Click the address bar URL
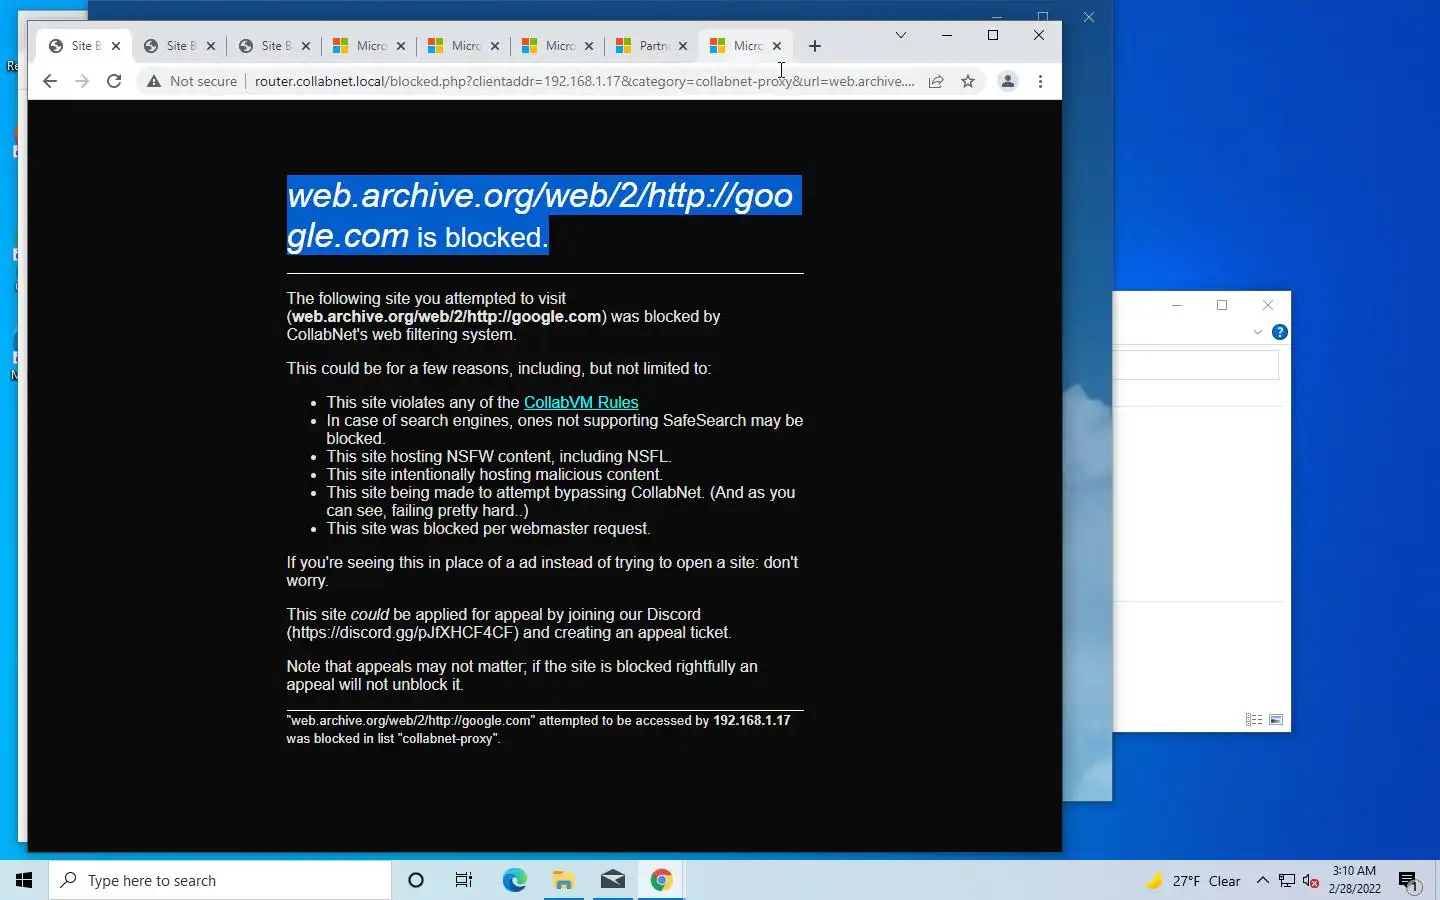The height and width of the screenshot is (900, 1440). 584,82
